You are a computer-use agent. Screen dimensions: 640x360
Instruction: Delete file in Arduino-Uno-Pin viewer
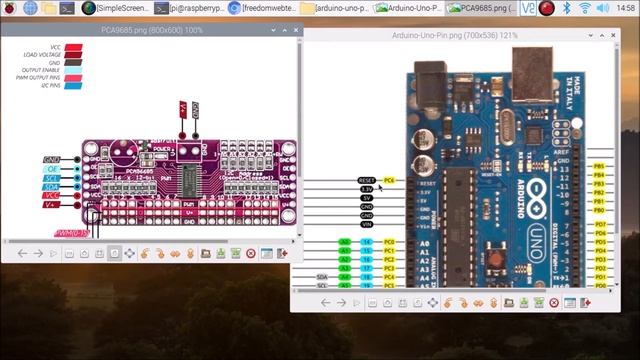(554, 303)
